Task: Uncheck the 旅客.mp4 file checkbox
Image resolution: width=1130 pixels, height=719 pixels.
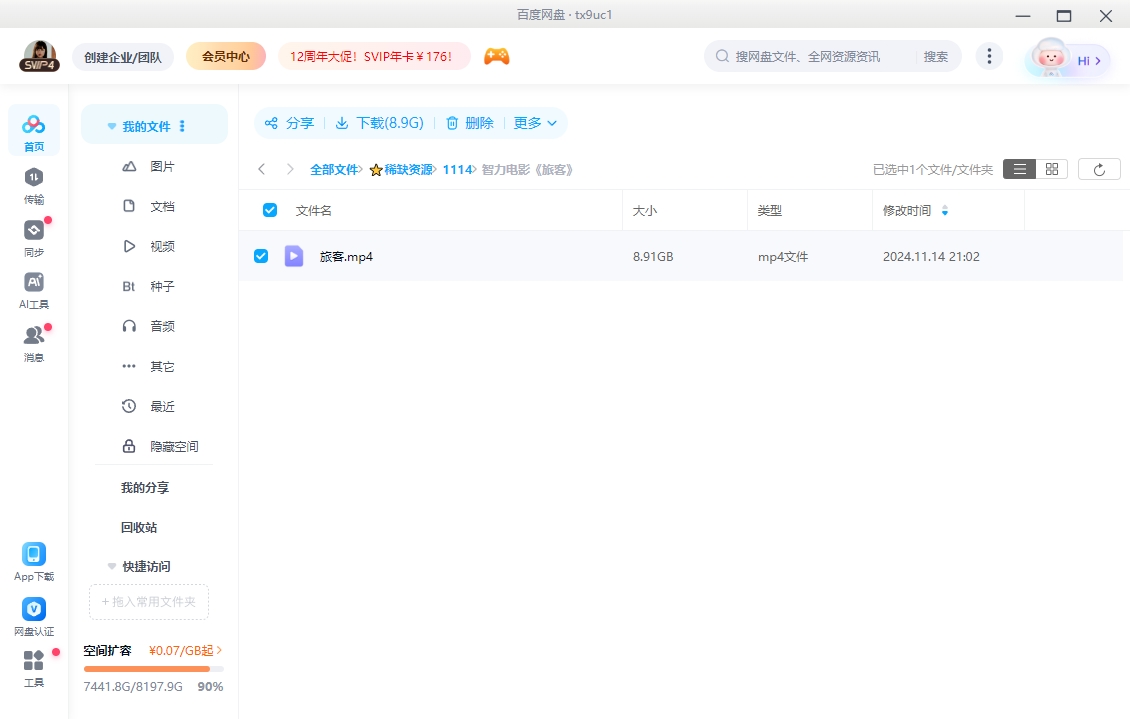Action: point(261,255)
